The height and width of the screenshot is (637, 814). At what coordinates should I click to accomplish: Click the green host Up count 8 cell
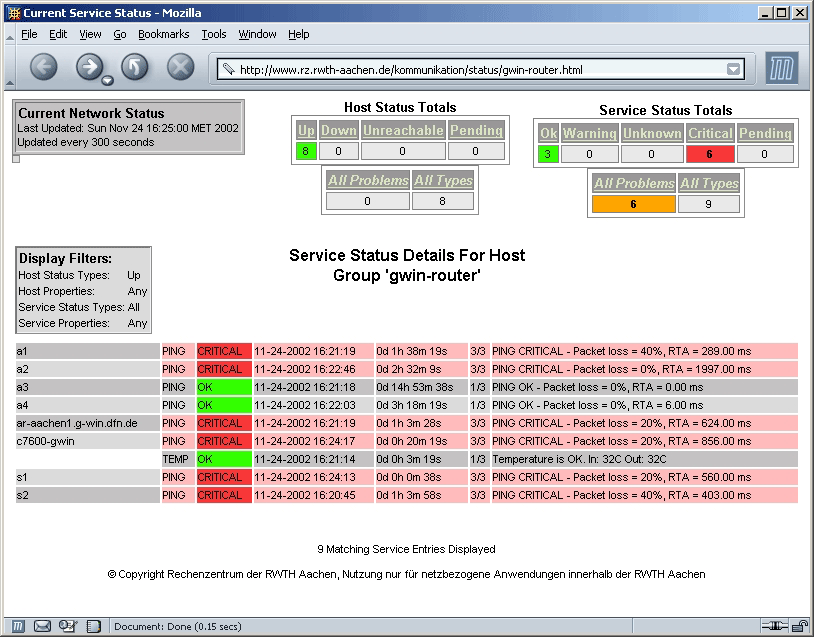pyautogui.click(x=306, y=151)
